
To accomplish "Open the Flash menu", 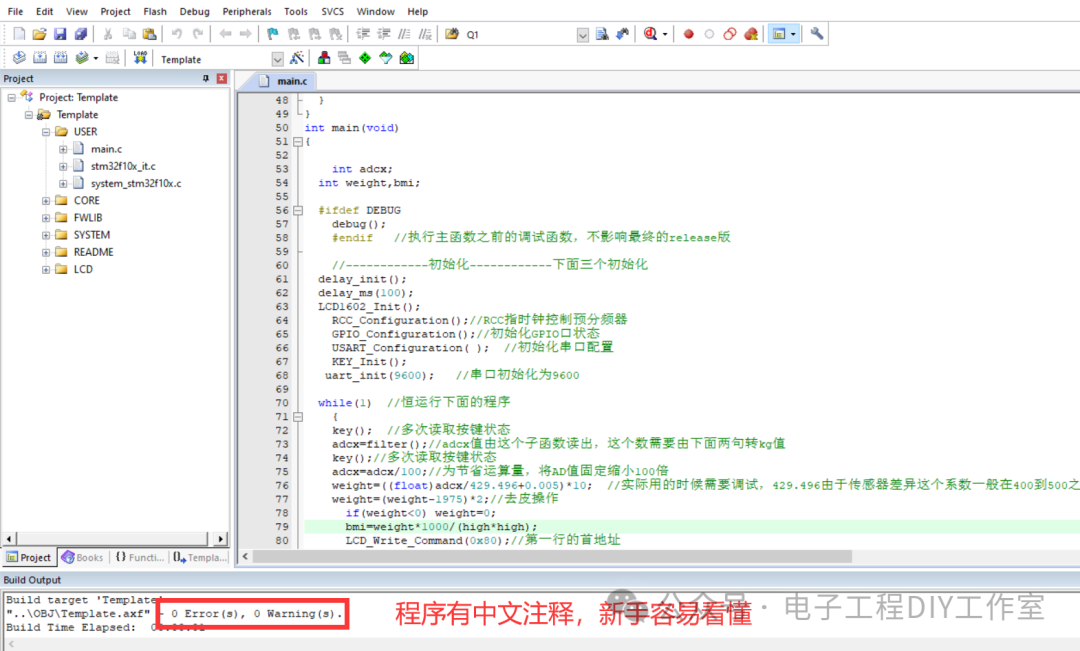I will tap(155, 11).
